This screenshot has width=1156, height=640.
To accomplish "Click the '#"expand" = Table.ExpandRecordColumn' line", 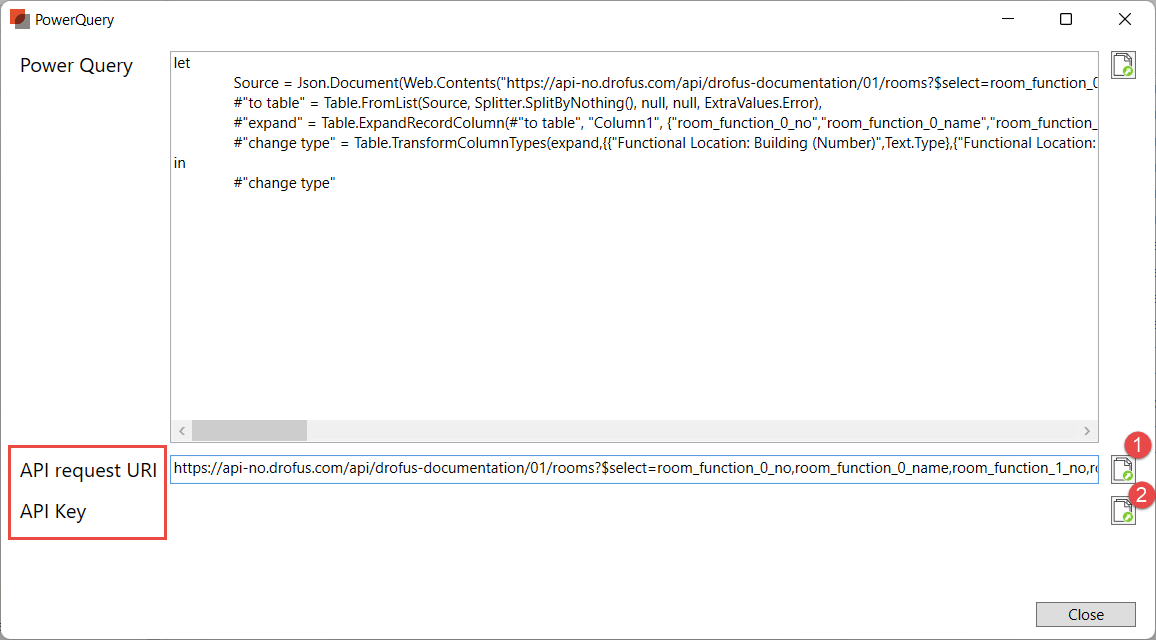I will (x=666, y=123).
